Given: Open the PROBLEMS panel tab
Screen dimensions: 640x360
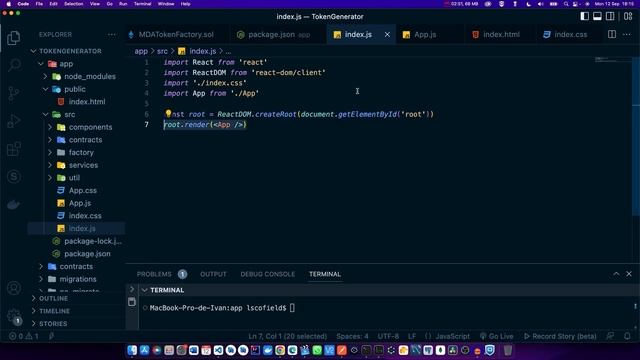Looking at the screenshot, I should pyautogui.click(x=154, y=274).
